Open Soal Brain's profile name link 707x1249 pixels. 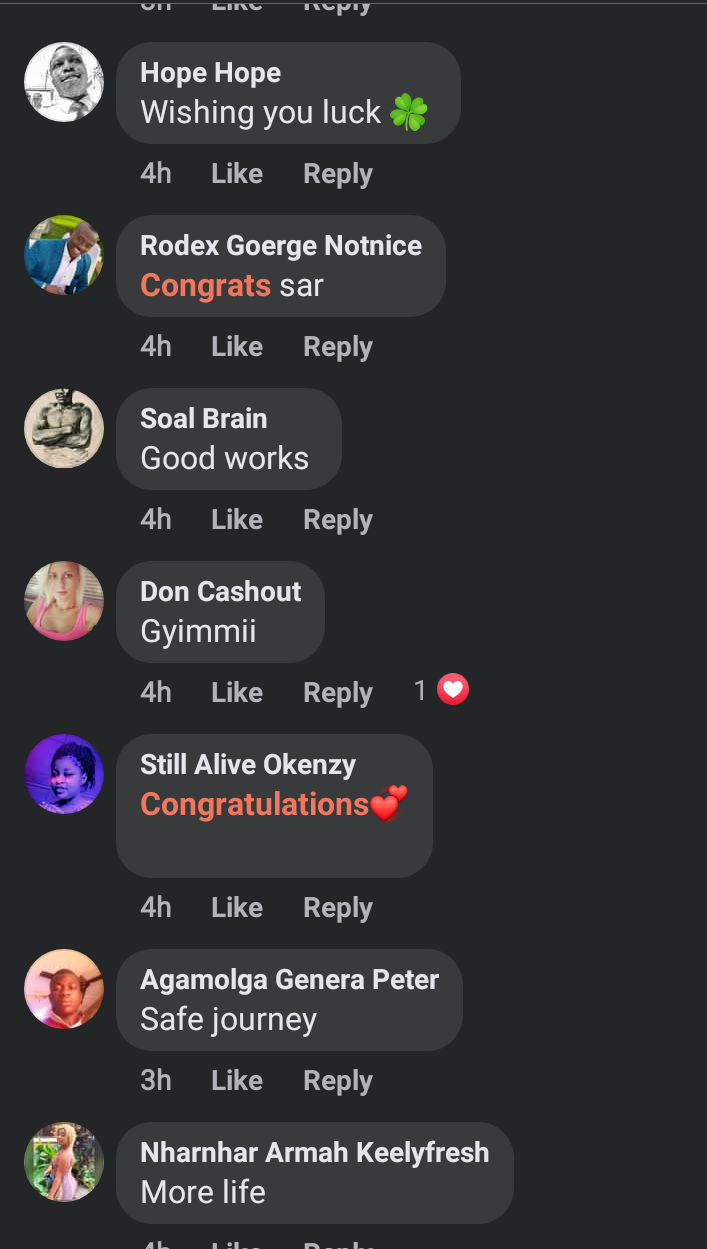pyautogui.click(x=204, y=419)
